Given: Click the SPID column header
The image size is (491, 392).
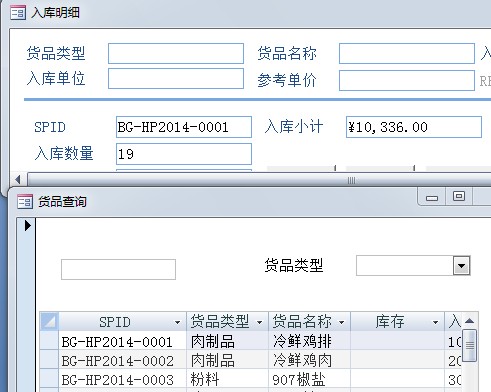Looking at the screenshot, I should [x=122, y=322].
